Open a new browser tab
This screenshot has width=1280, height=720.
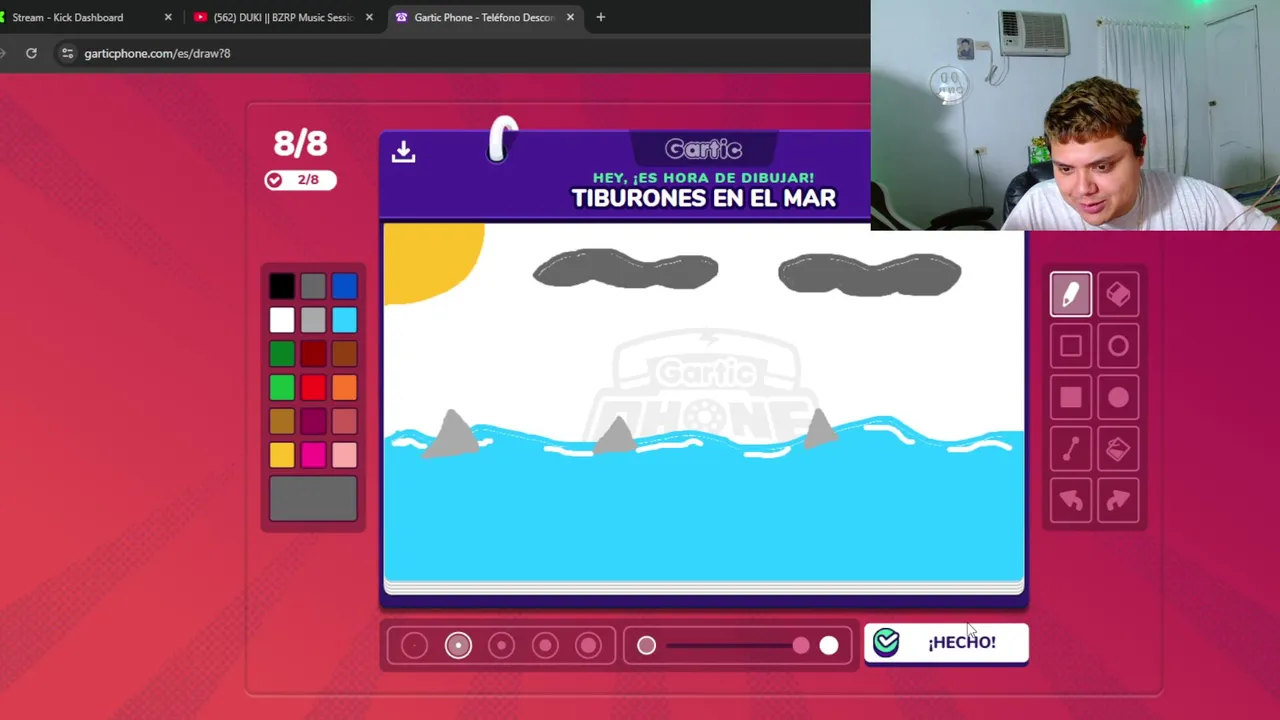[600, 17]
